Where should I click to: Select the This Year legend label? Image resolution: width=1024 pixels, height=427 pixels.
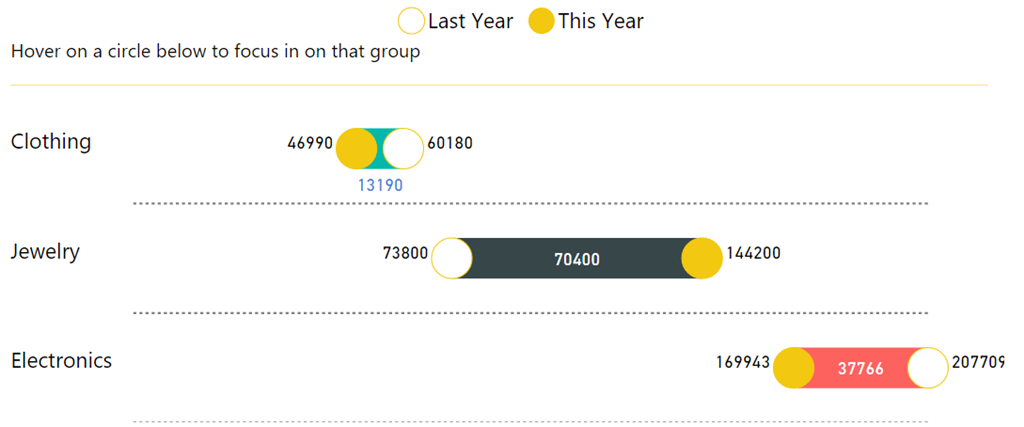click(x=601, y=21)
